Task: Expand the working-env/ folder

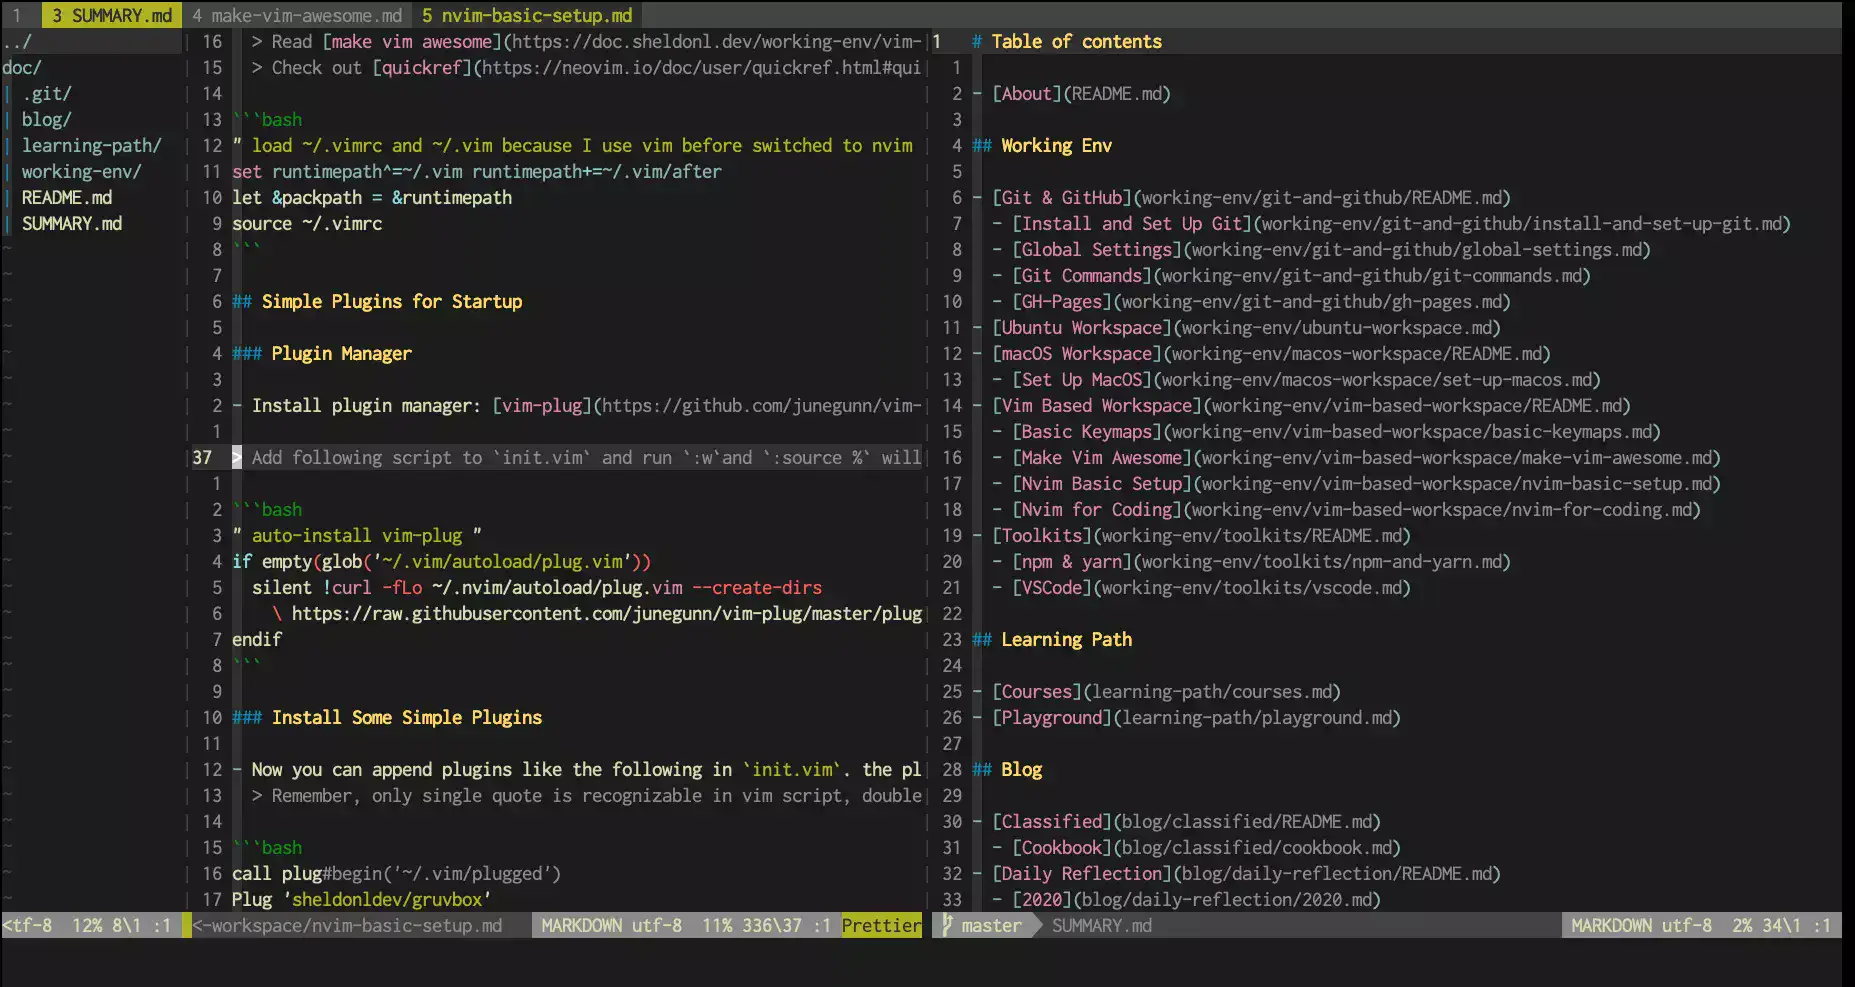Action: coord(82,171)
